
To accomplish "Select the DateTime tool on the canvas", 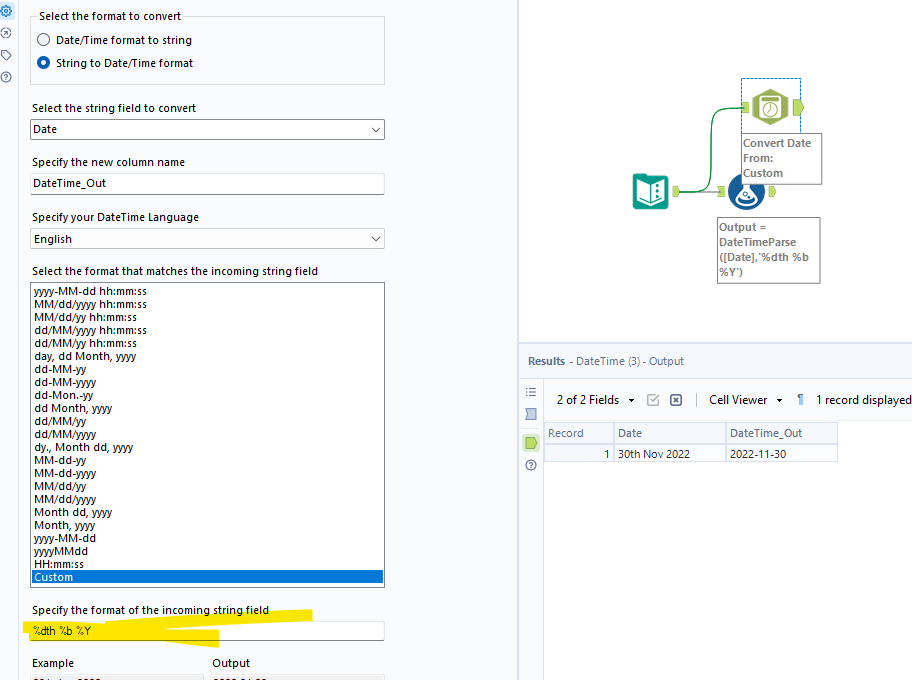I will pos(770,105).
